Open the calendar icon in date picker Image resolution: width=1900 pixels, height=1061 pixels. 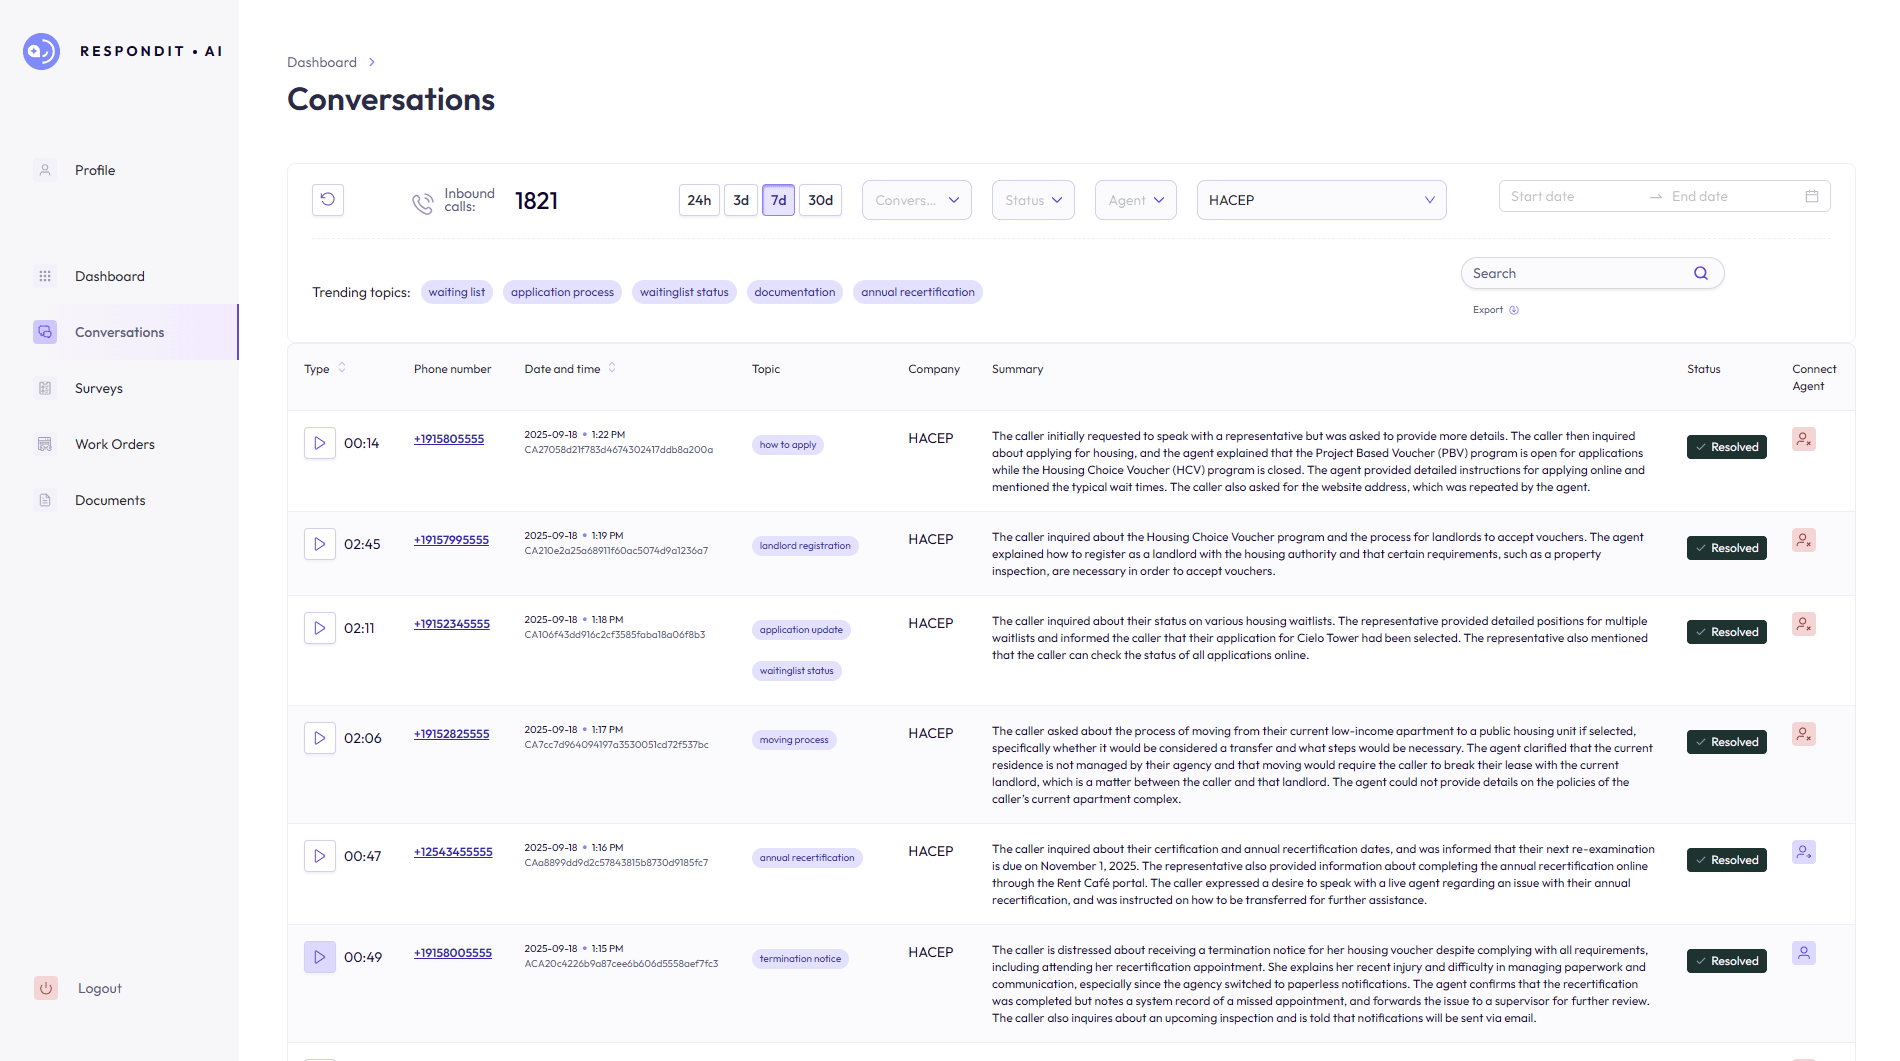1811,196
